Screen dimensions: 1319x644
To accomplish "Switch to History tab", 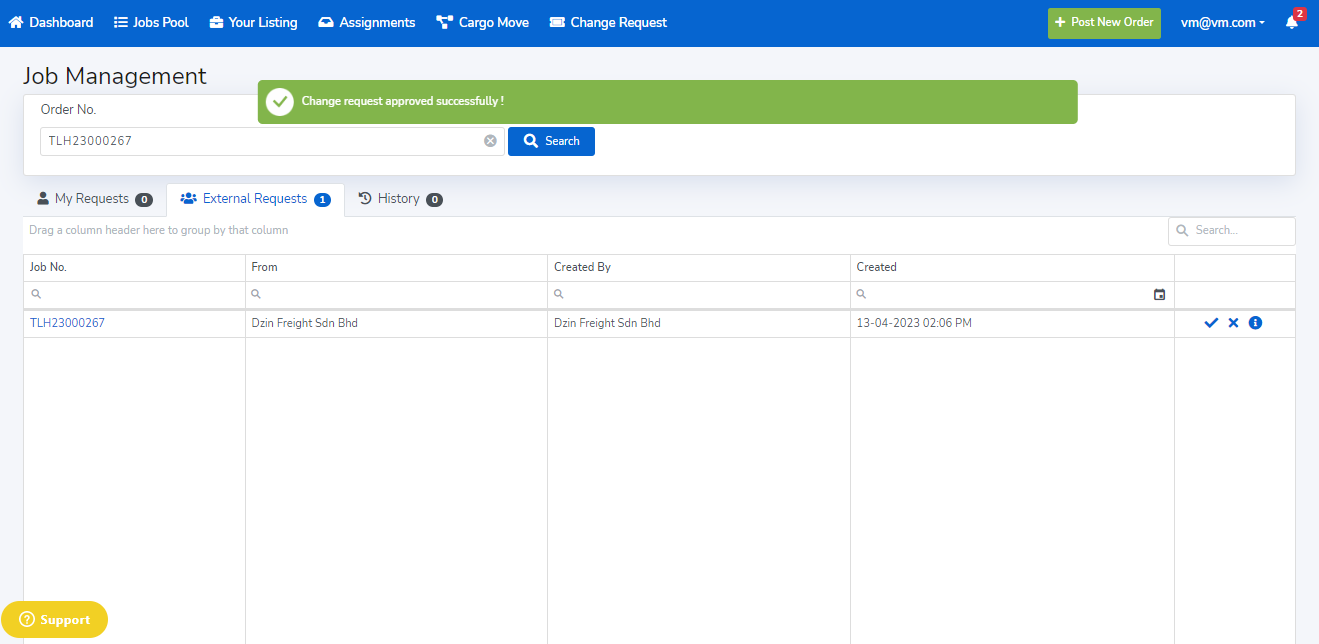I will 399,199.
